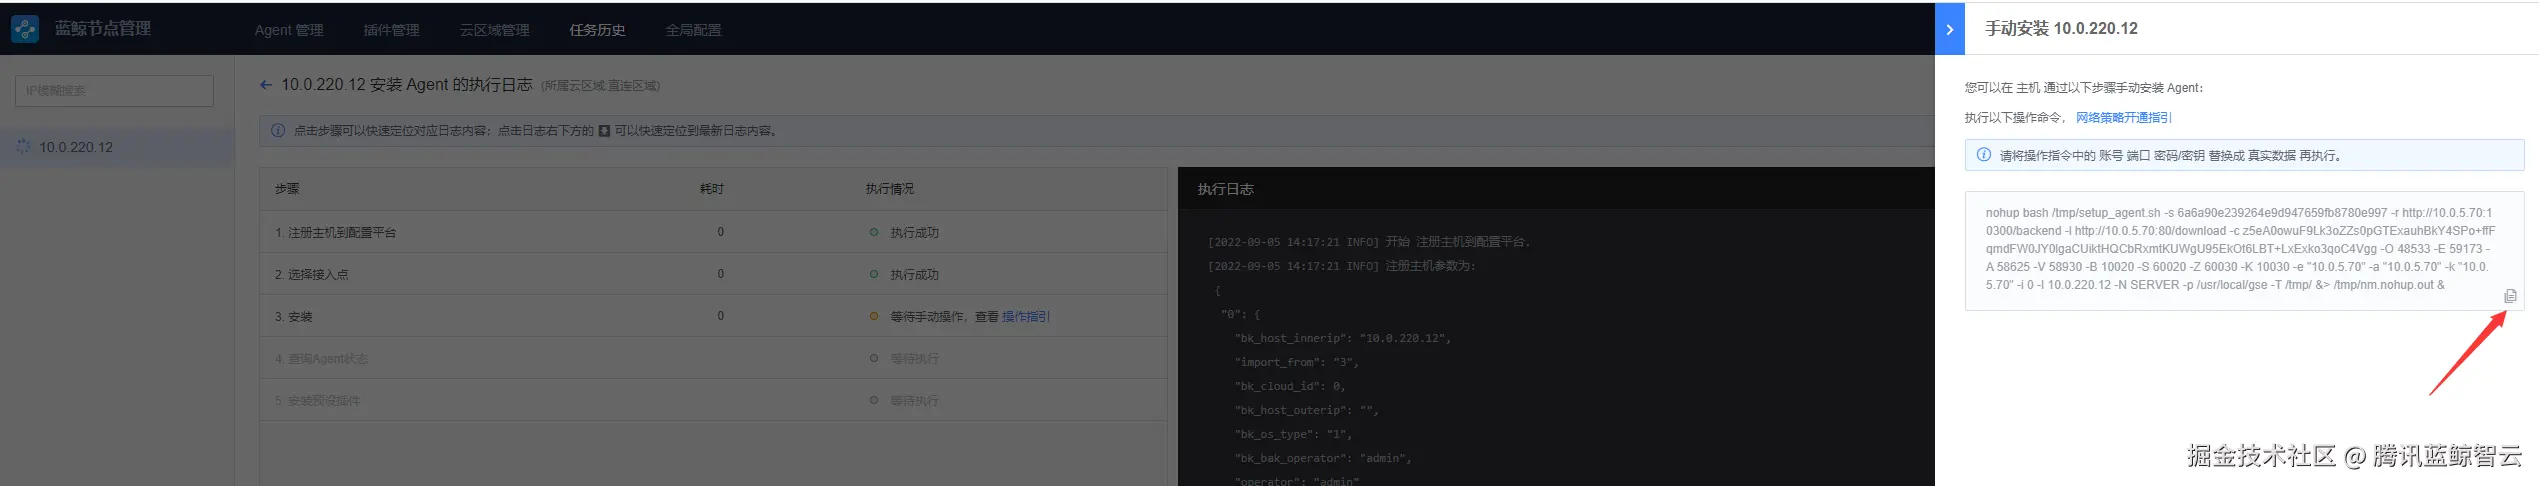This screenshot has height=486, width=2539.
Task: Click the bk_host_innerip log line
Action: point(1342,339)
